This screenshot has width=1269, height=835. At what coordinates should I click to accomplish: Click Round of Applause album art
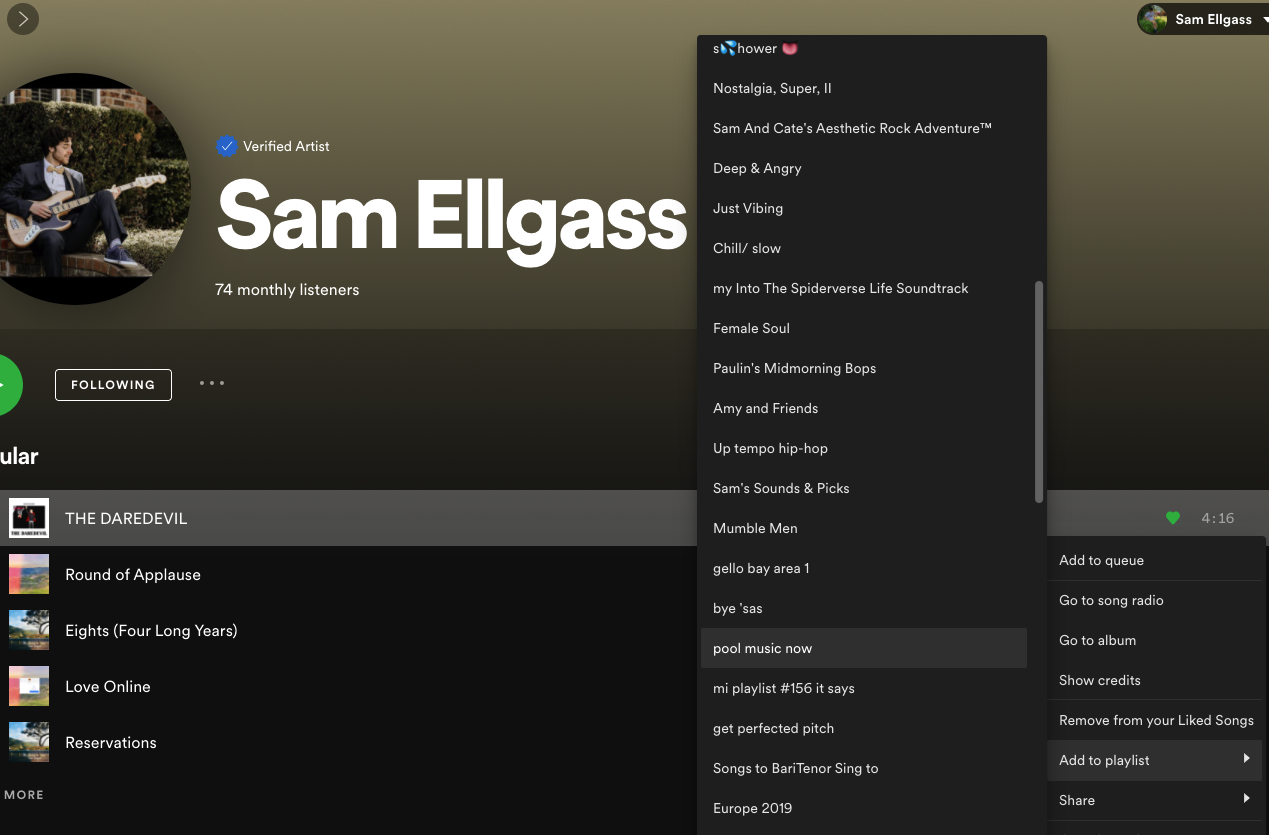[x=29, y=574]
